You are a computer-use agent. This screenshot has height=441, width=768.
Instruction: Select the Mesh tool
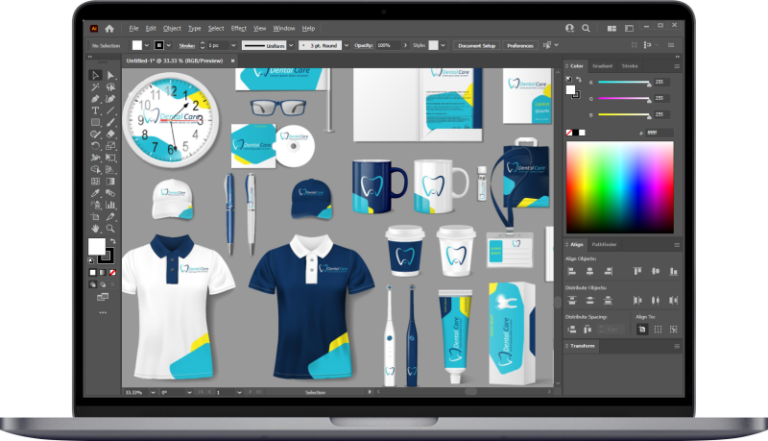click(96, 181)
